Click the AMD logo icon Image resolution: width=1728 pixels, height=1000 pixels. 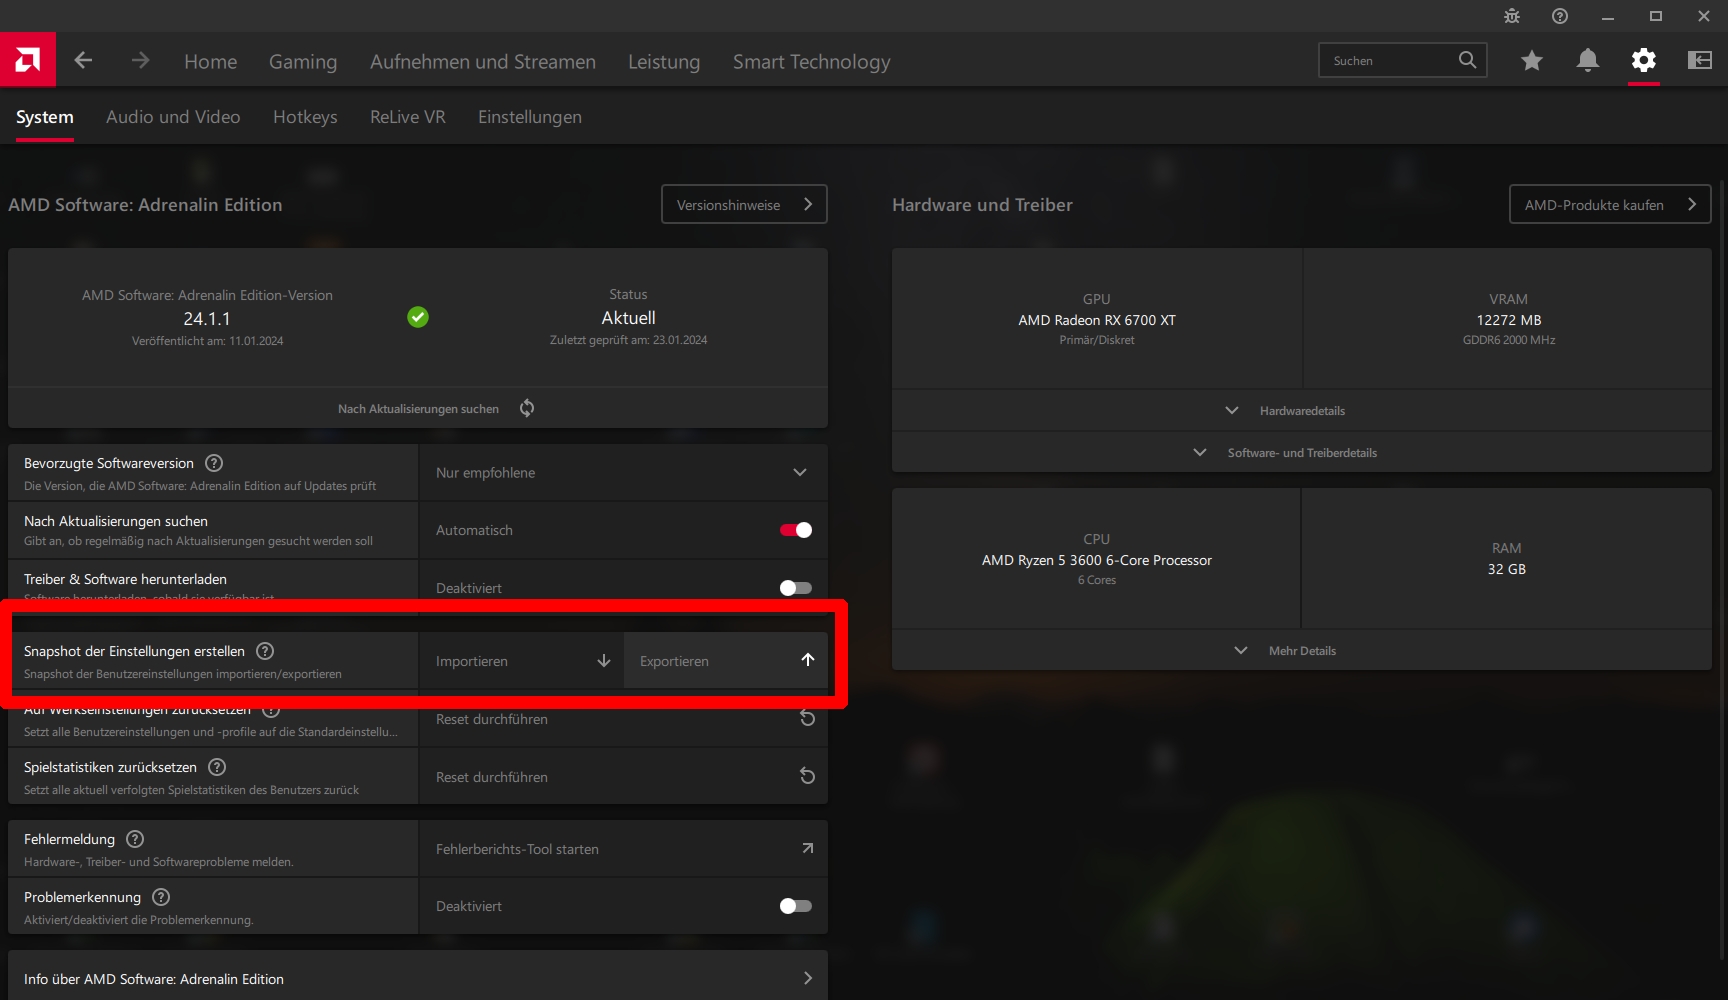(28, 60)
